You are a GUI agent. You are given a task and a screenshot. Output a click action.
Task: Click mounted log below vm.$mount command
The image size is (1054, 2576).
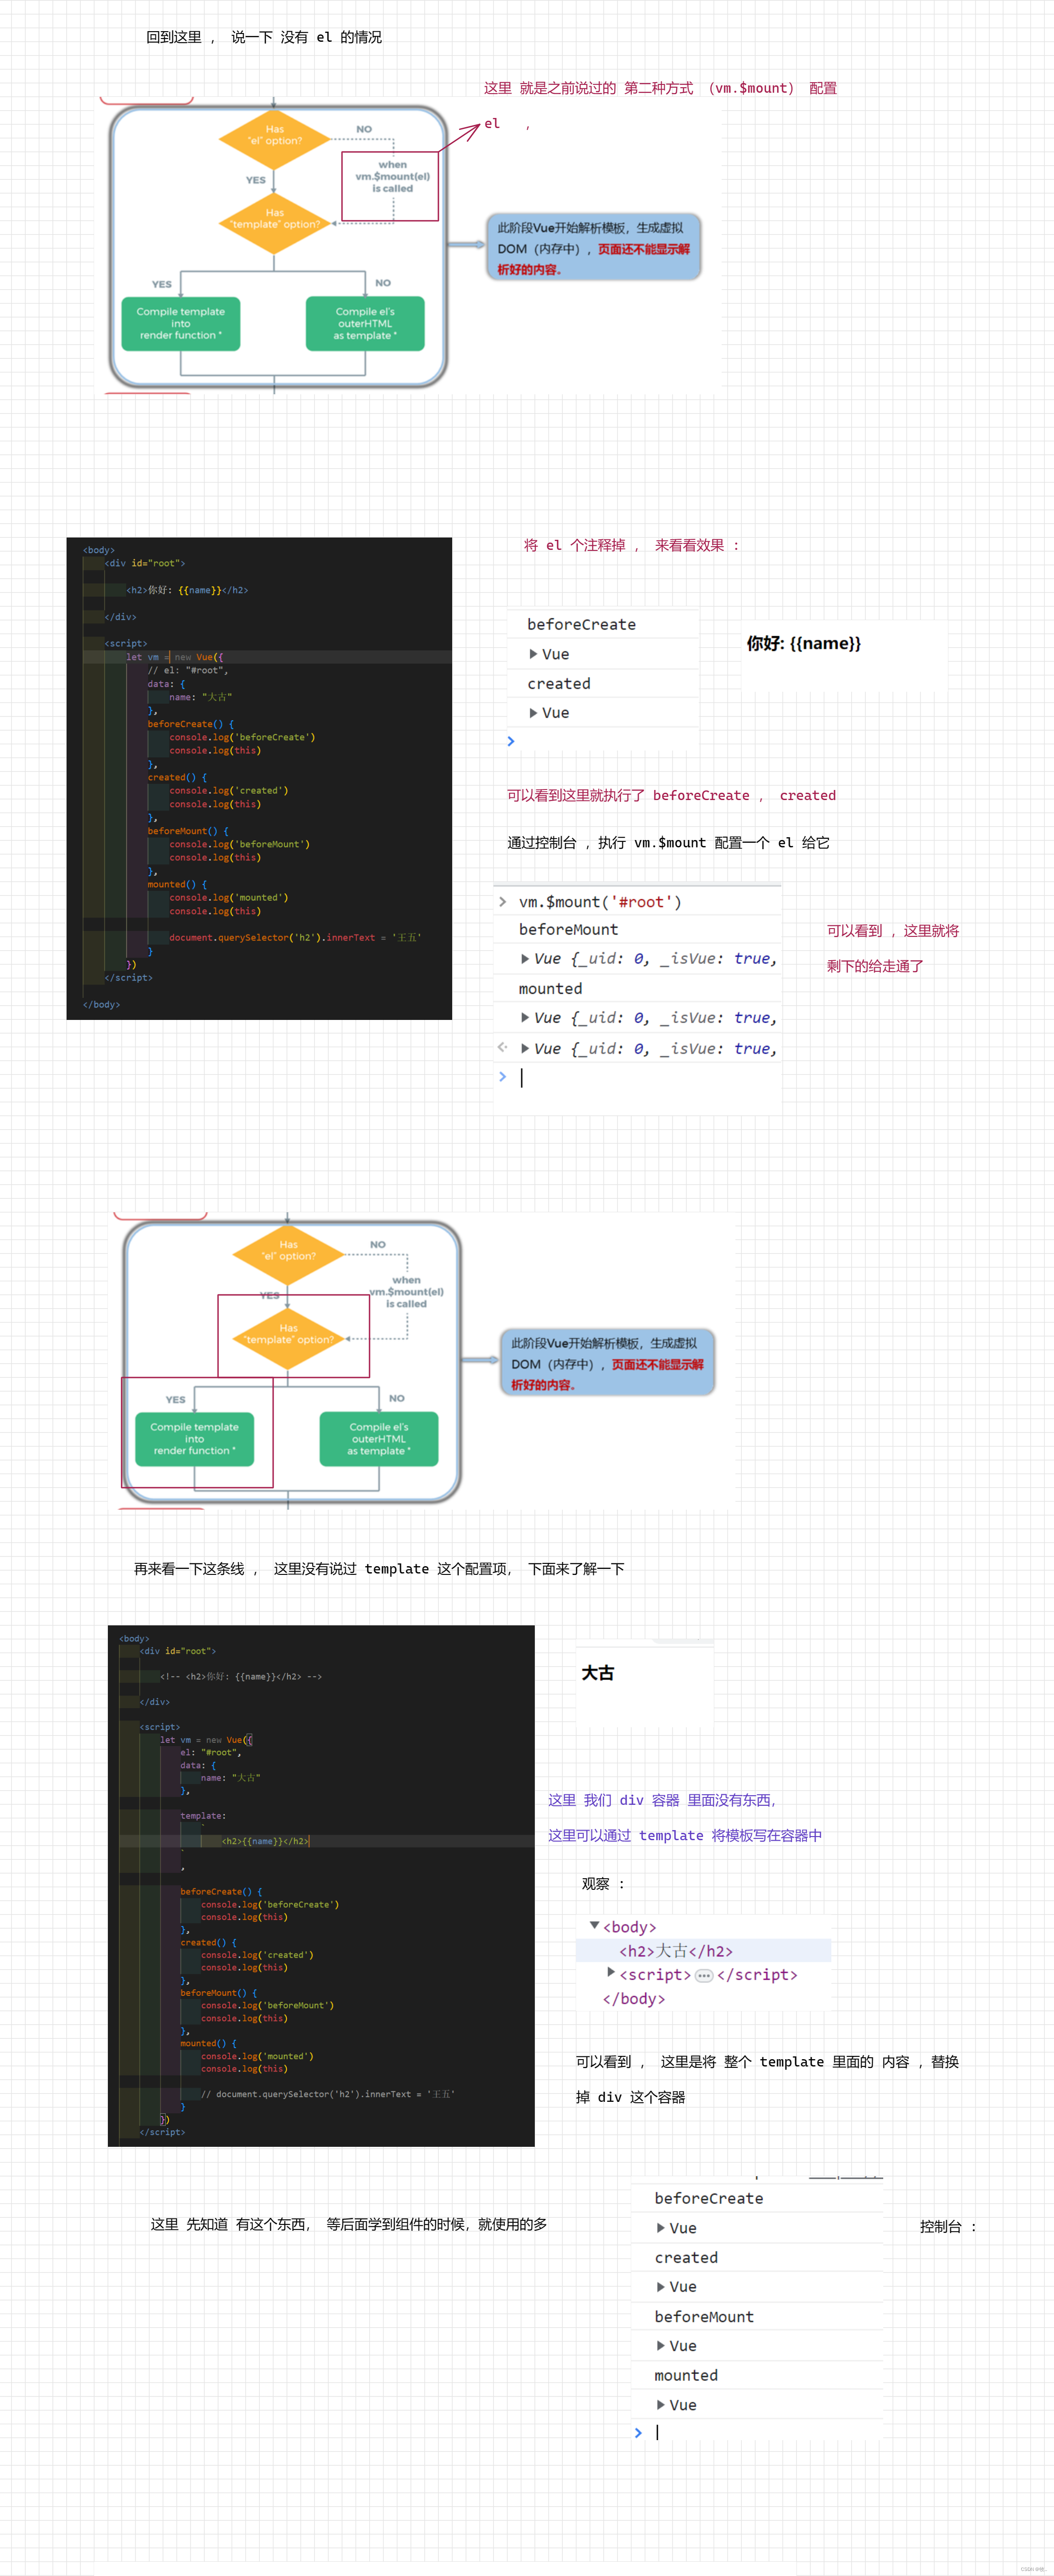tap(550, 989)
